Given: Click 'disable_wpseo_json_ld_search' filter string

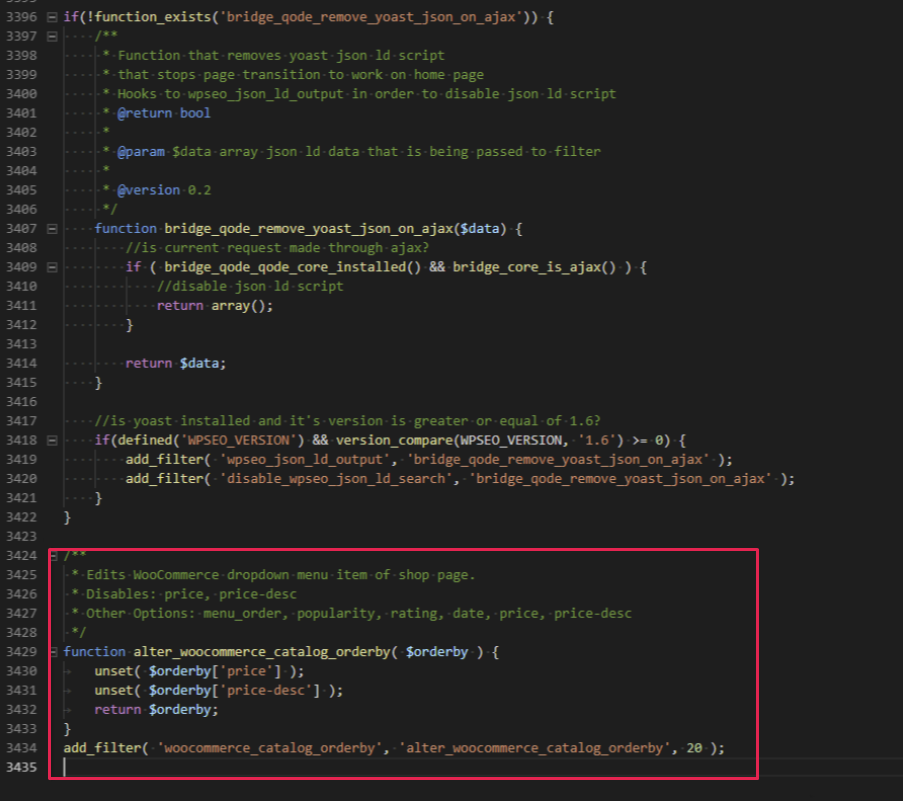Looking at the screenshot, I should tap(336, 479).
